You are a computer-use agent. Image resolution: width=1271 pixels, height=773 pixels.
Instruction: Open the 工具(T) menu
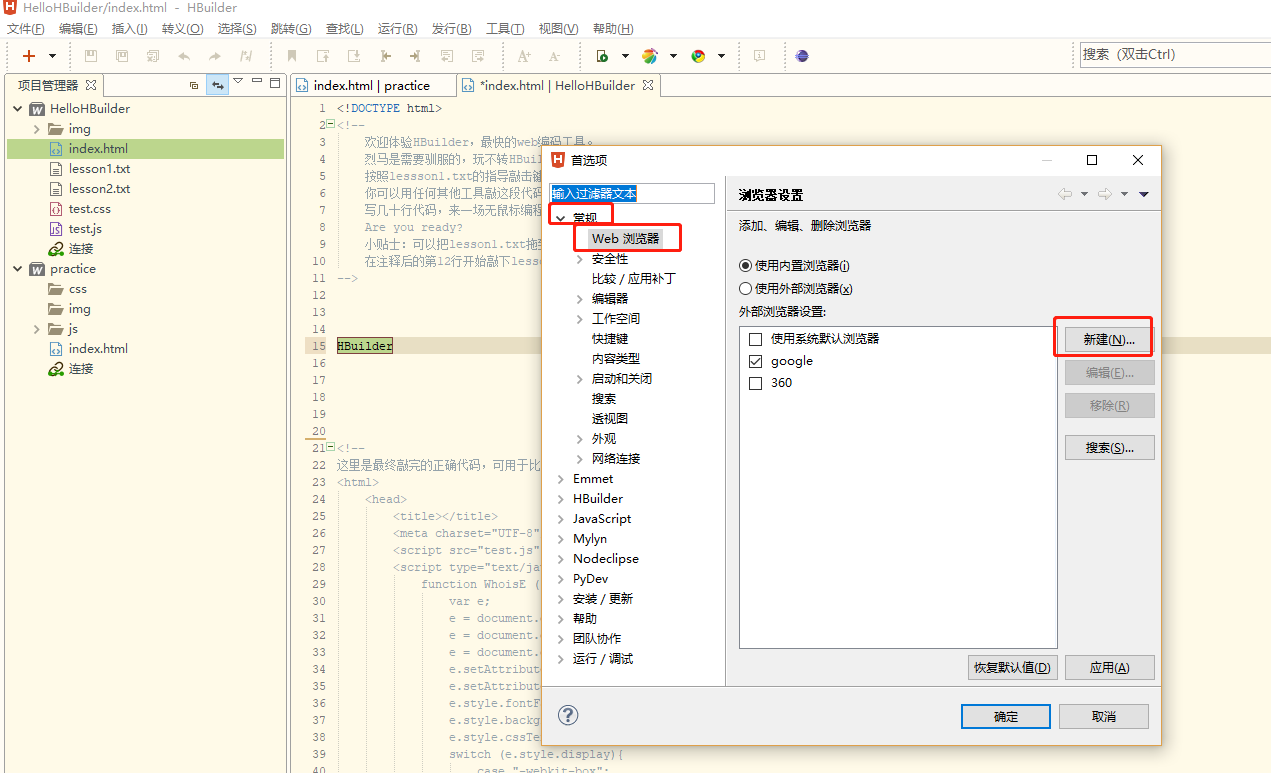point(505,29)
